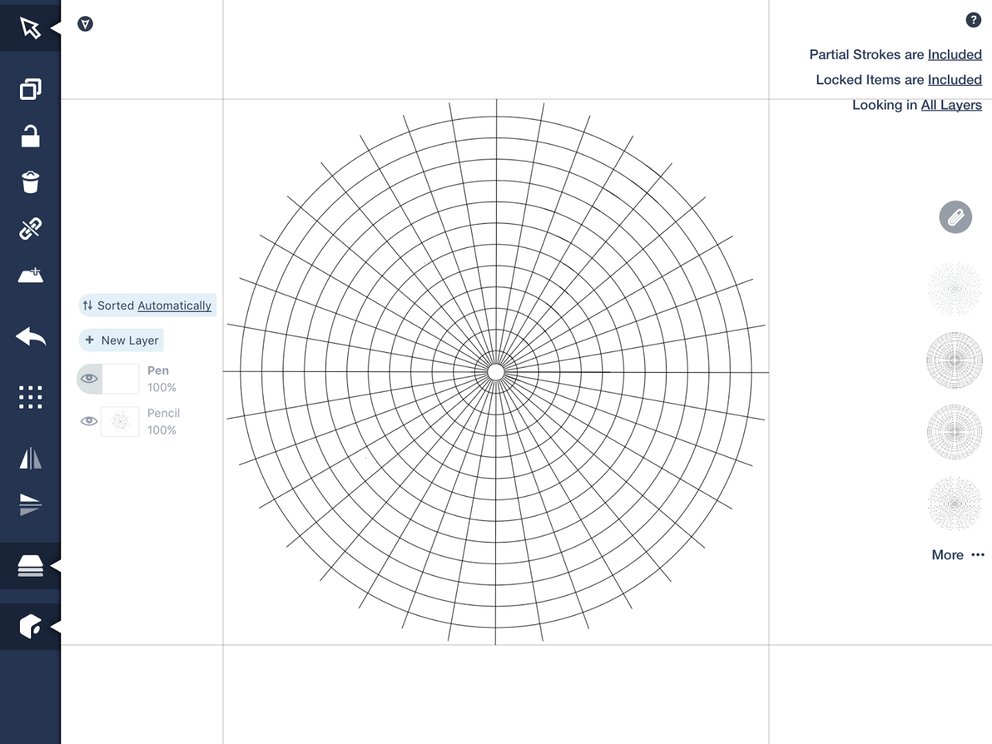
Task: Select the paperclip brush preset thumbnail
Action: (x=955, y=217)
